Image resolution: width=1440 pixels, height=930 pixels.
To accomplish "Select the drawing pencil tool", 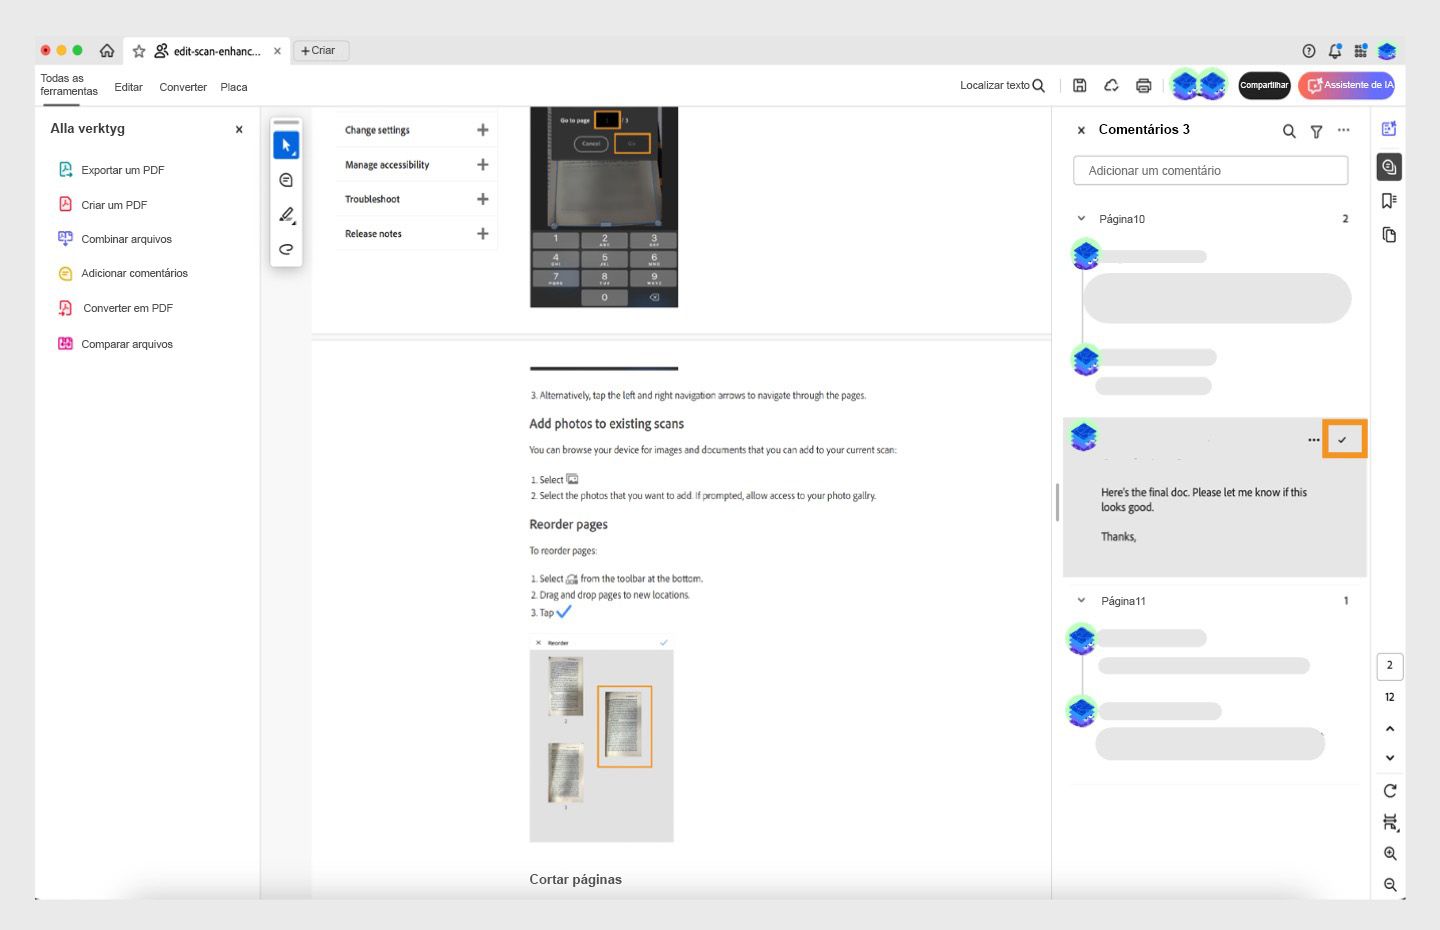I will point(286,214).
